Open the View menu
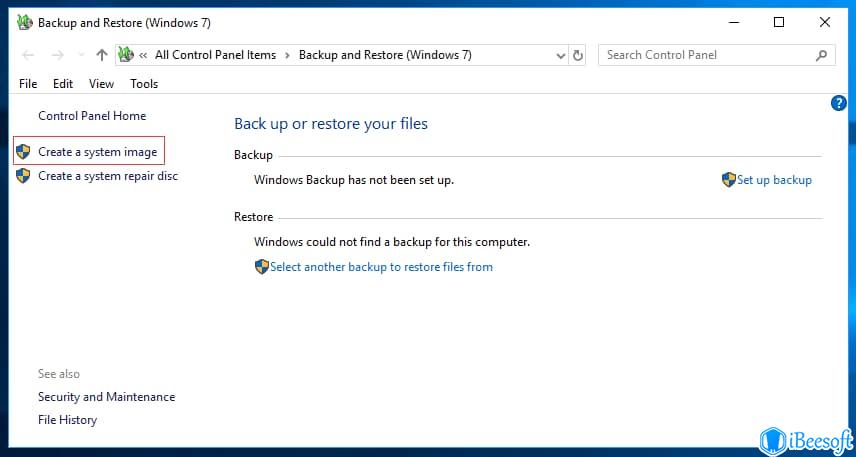Image resolution: width=856 pixels, height=457 pixels. tap(102, 84)
